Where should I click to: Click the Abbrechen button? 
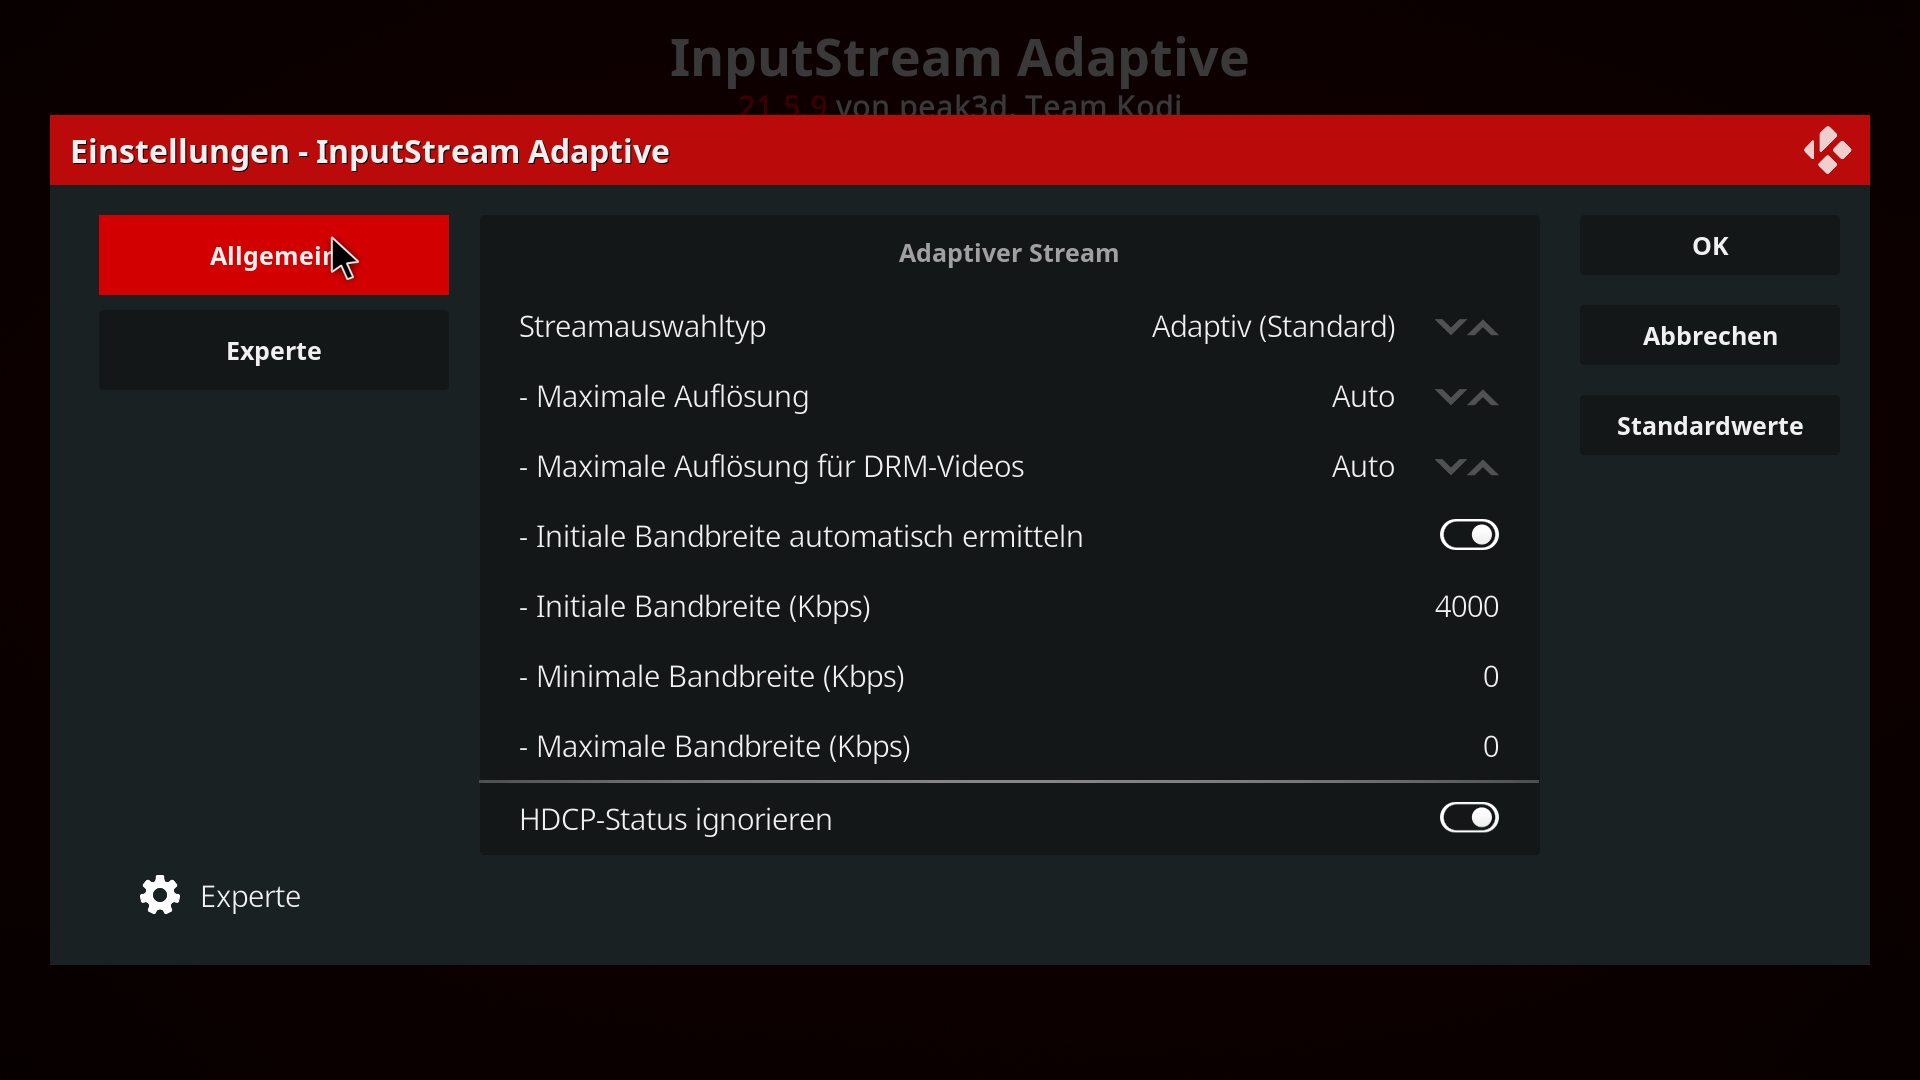1710,335
